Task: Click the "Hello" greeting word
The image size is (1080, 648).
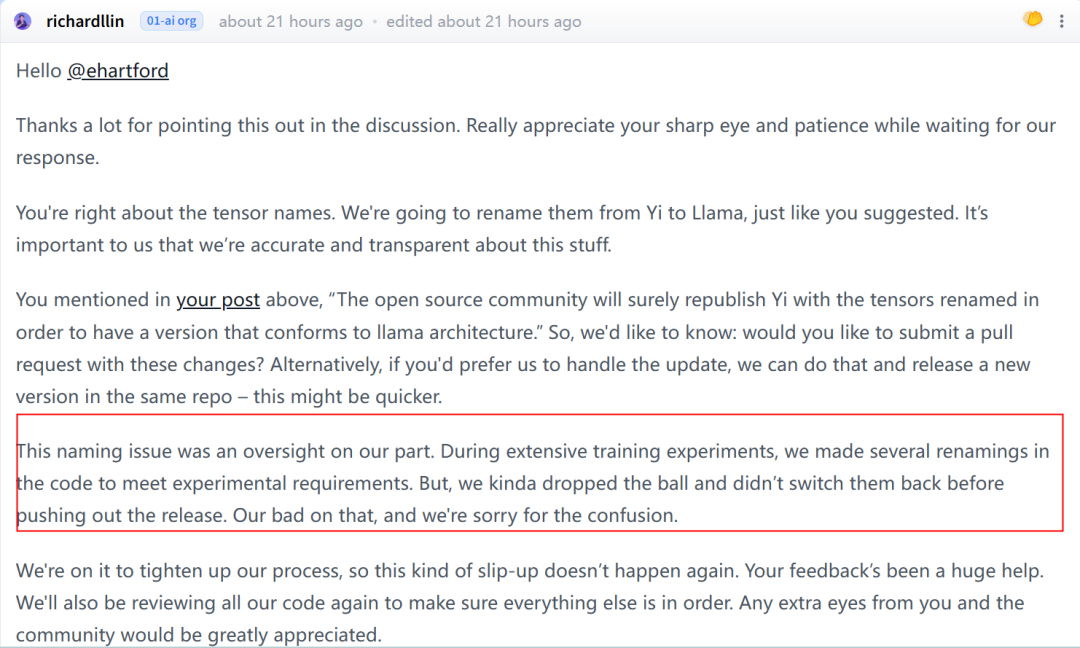Action: [x=39, y=71]
